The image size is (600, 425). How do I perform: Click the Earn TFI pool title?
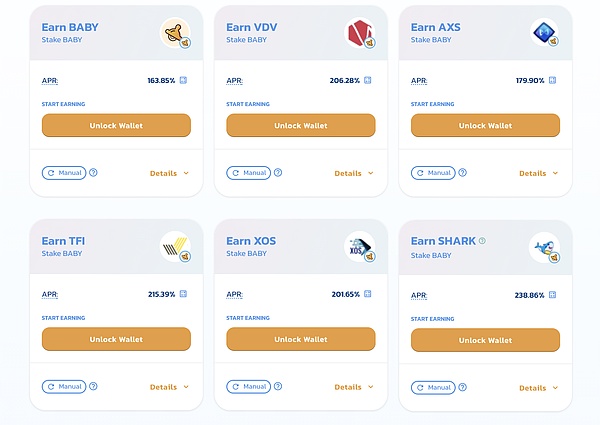[63, 241]
